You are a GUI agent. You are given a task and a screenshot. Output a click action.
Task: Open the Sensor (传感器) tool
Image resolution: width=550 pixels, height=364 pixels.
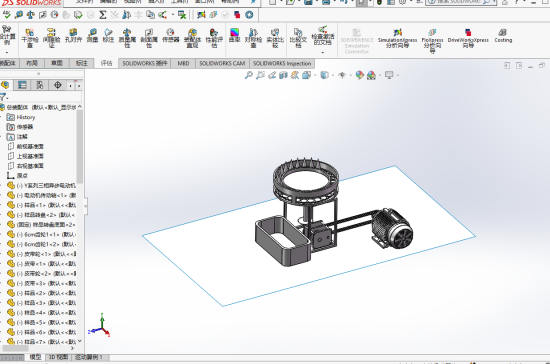[170, 35]
